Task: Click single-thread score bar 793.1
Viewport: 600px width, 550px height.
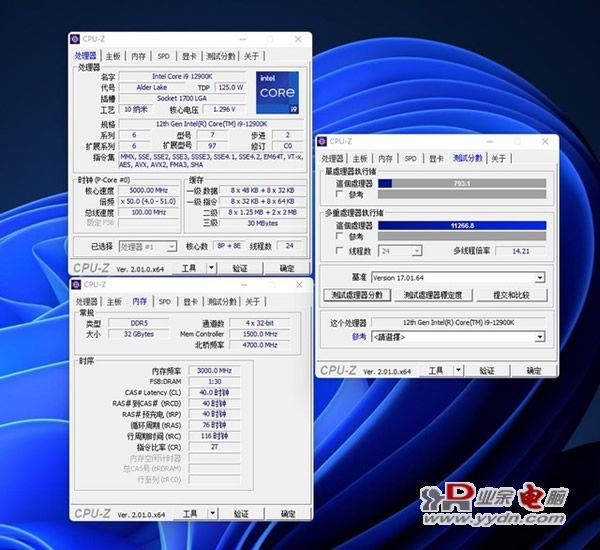Action: (462, 183)
